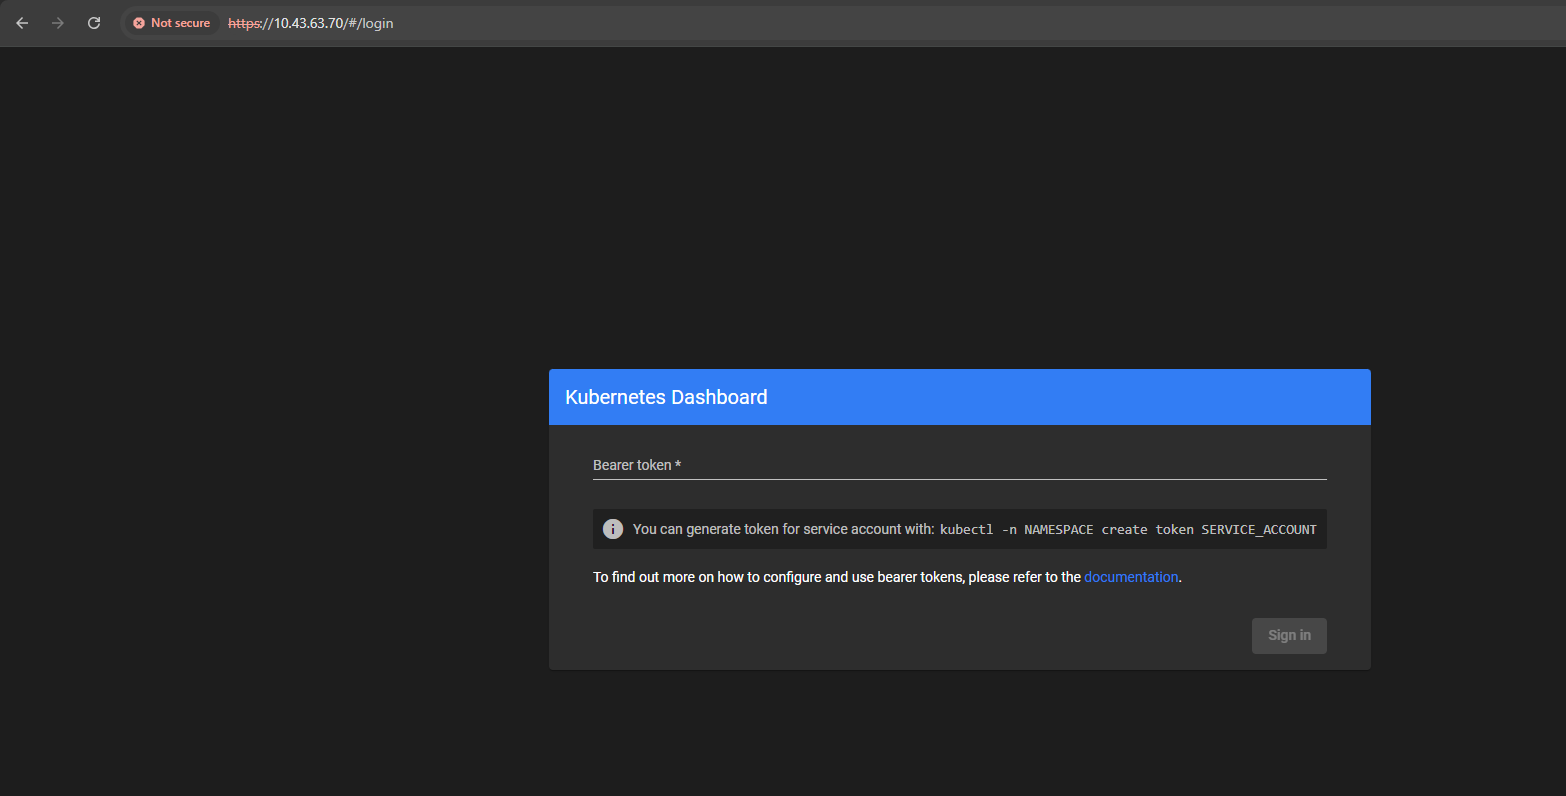Open the documentation link

1130,577
